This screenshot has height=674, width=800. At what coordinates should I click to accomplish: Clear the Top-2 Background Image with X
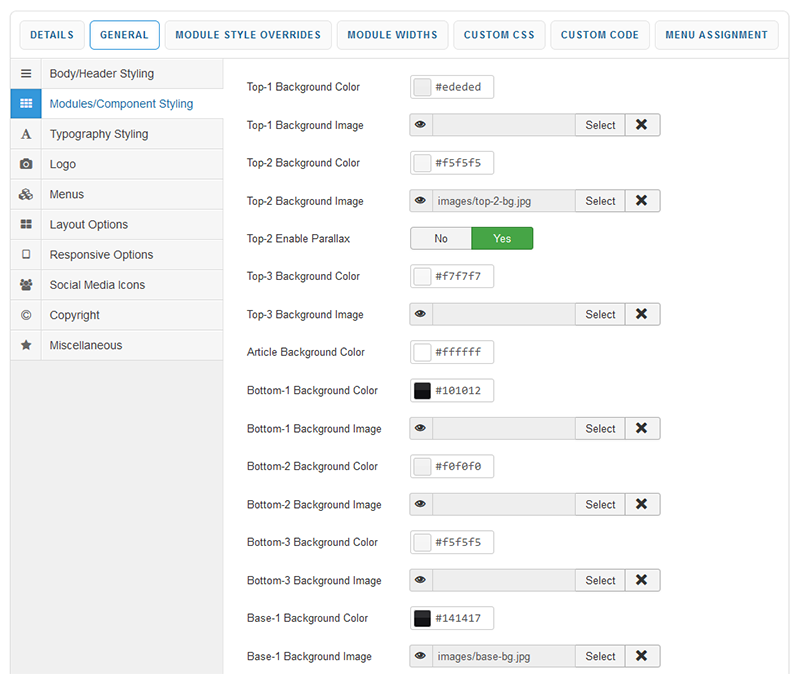click(x=642, y=201)
